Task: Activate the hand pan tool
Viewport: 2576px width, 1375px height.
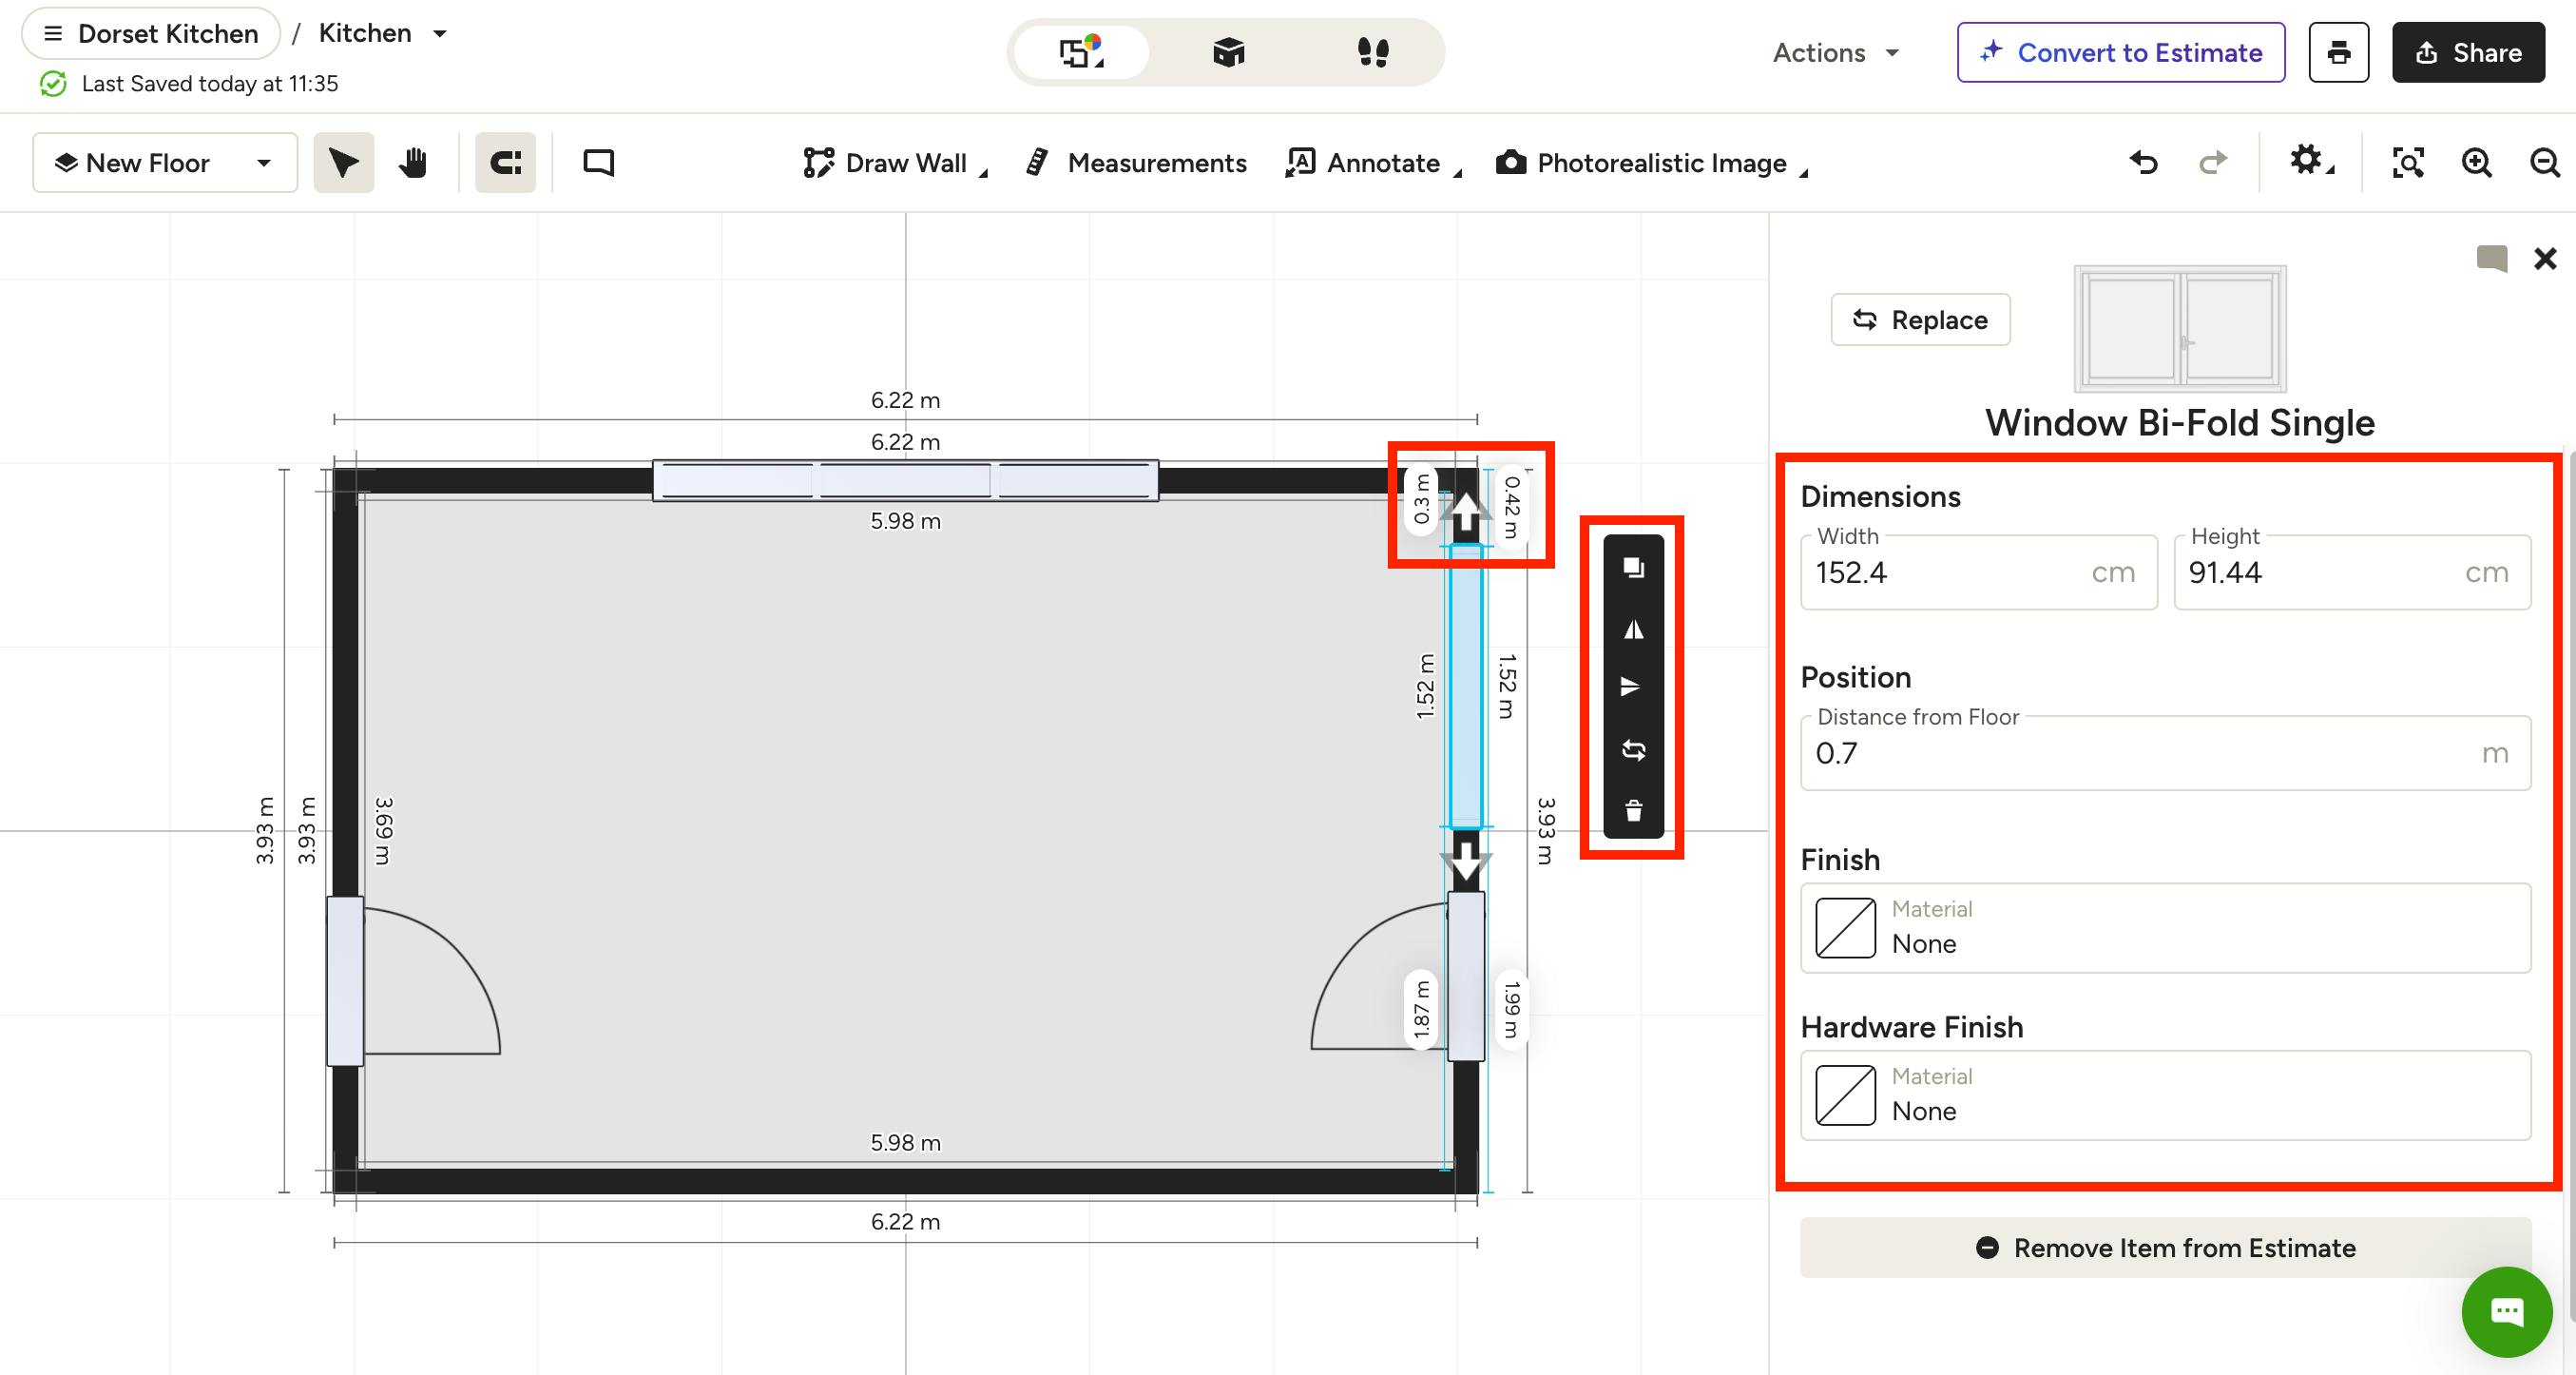Action: (x=413, y=162)
